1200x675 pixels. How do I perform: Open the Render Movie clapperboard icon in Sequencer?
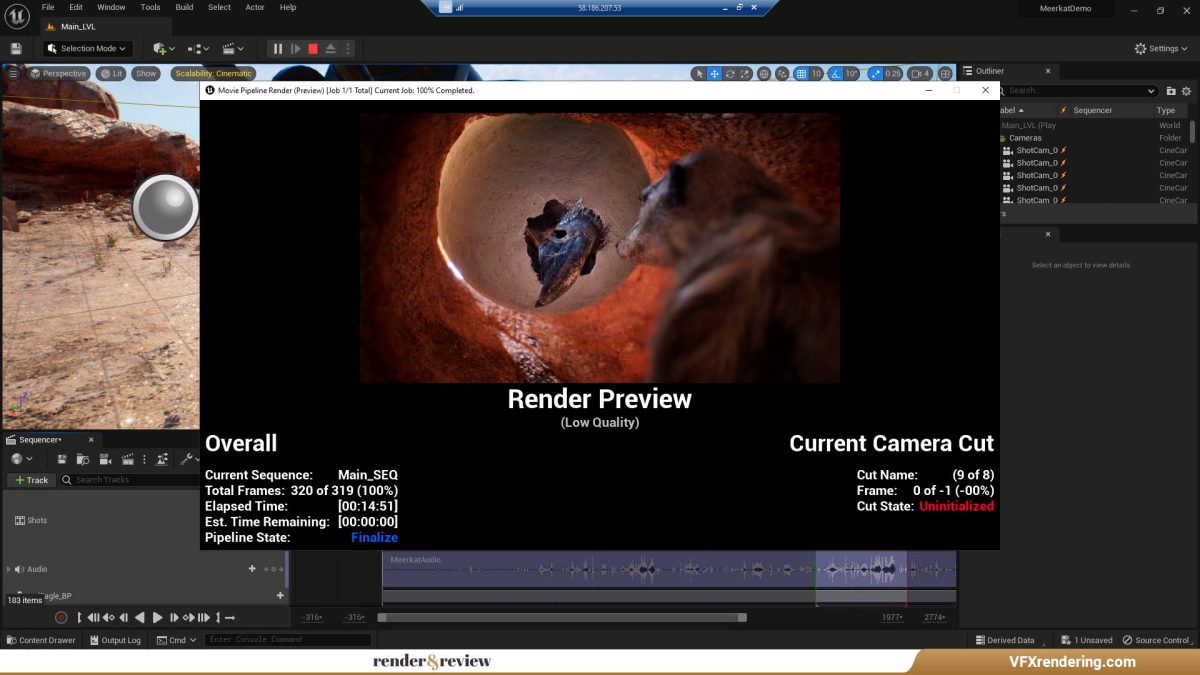[128, 460]
